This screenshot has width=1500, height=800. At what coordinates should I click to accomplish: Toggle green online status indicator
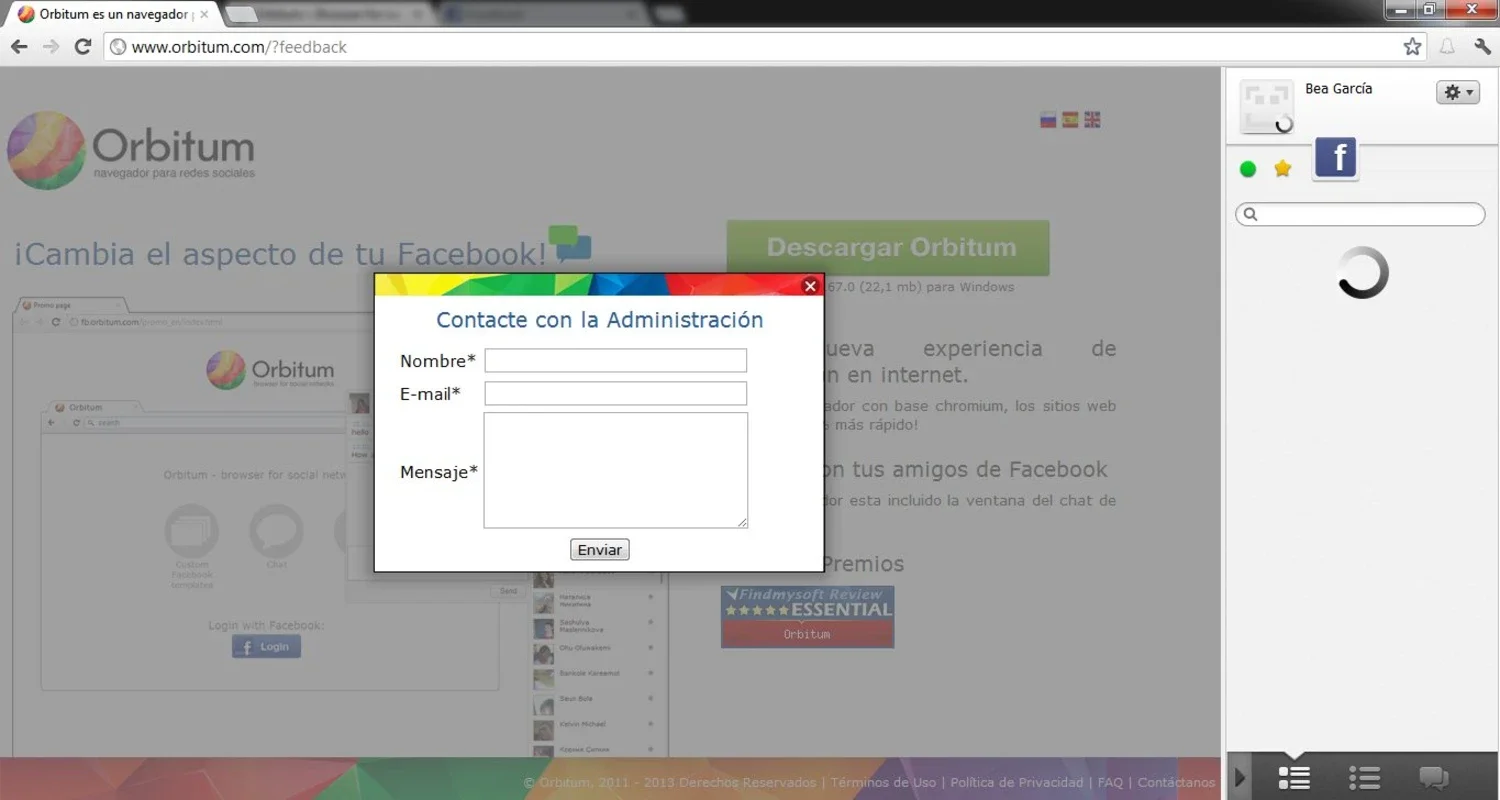[x=1247, y=169]
